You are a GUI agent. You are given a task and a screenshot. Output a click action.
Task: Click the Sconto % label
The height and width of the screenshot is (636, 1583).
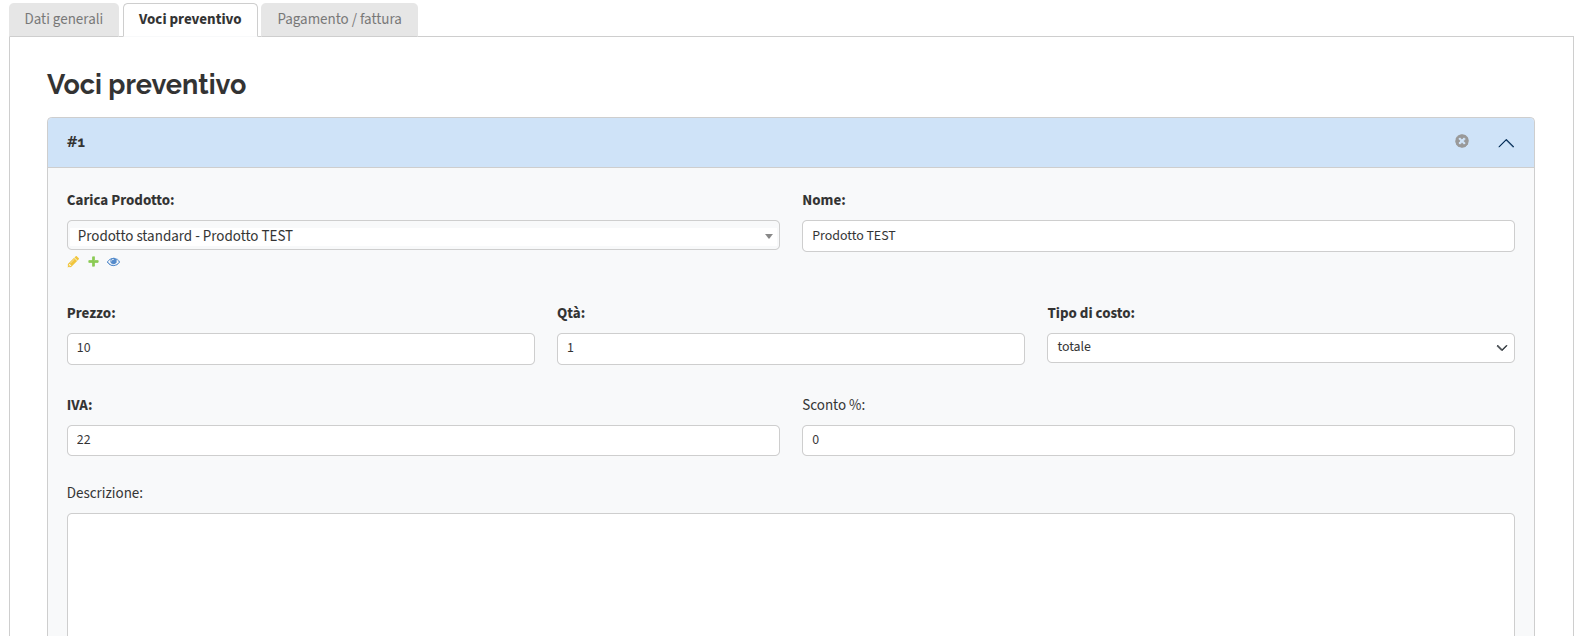pyautogui.click(x=834, y=405)
